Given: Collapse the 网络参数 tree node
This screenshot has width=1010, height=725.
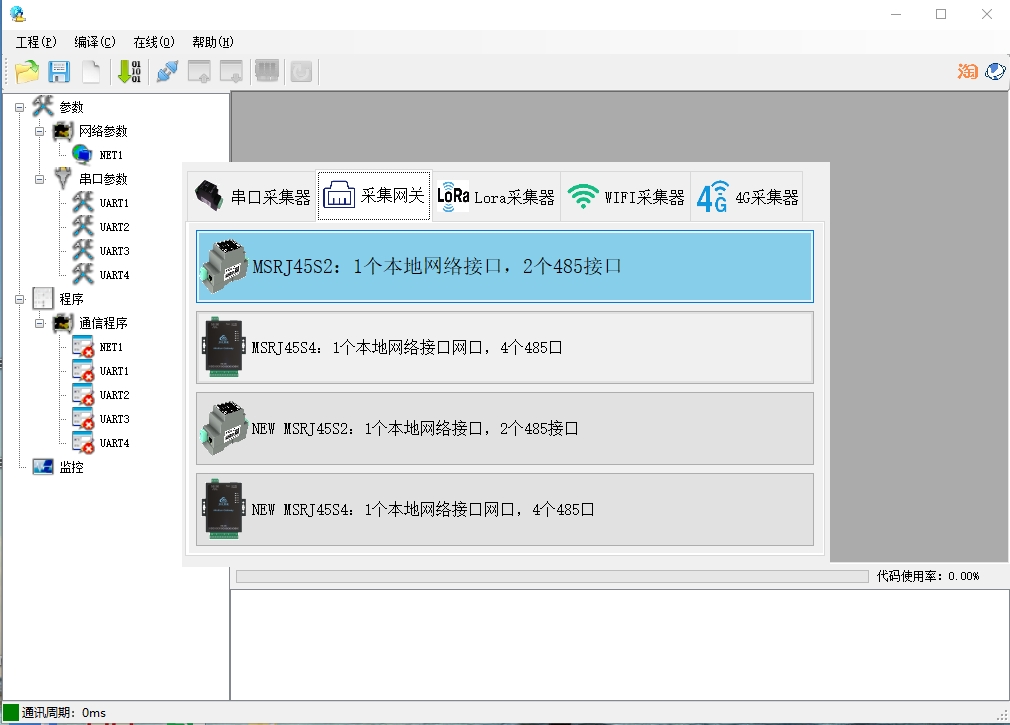Looking at the screenshot, I should 40,131.
